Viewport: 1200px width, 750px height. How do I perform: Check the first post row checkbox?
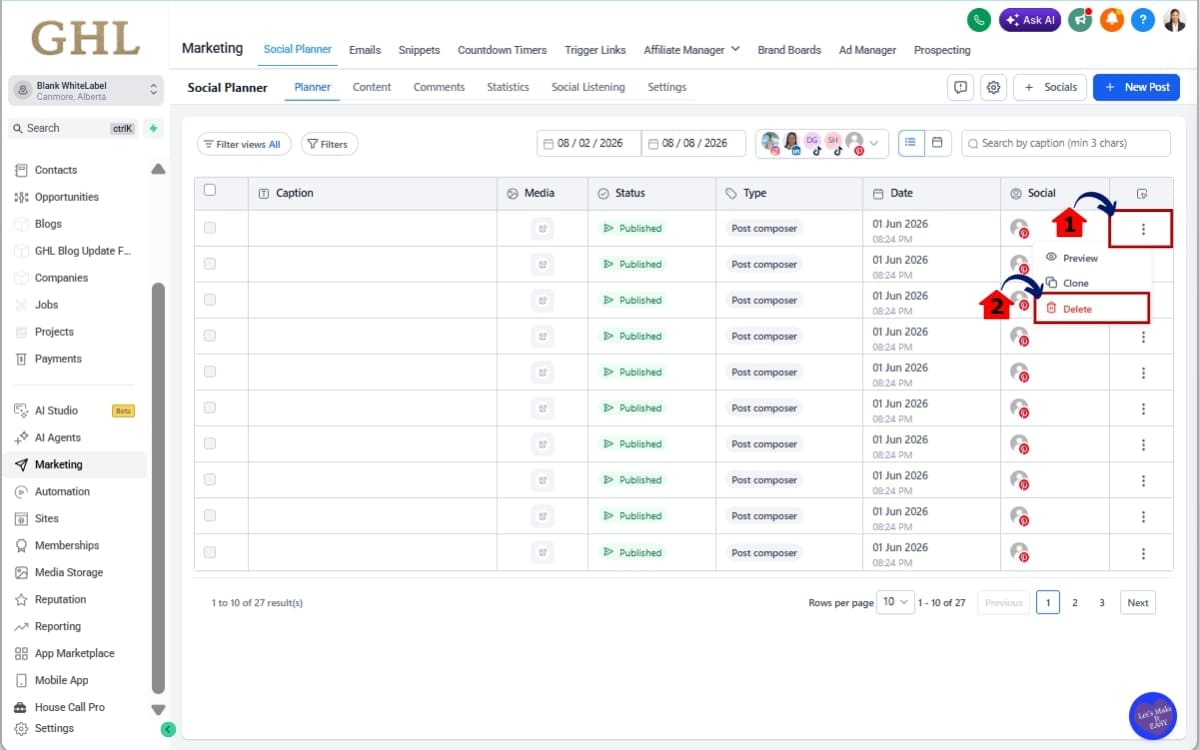pos(209,228)
